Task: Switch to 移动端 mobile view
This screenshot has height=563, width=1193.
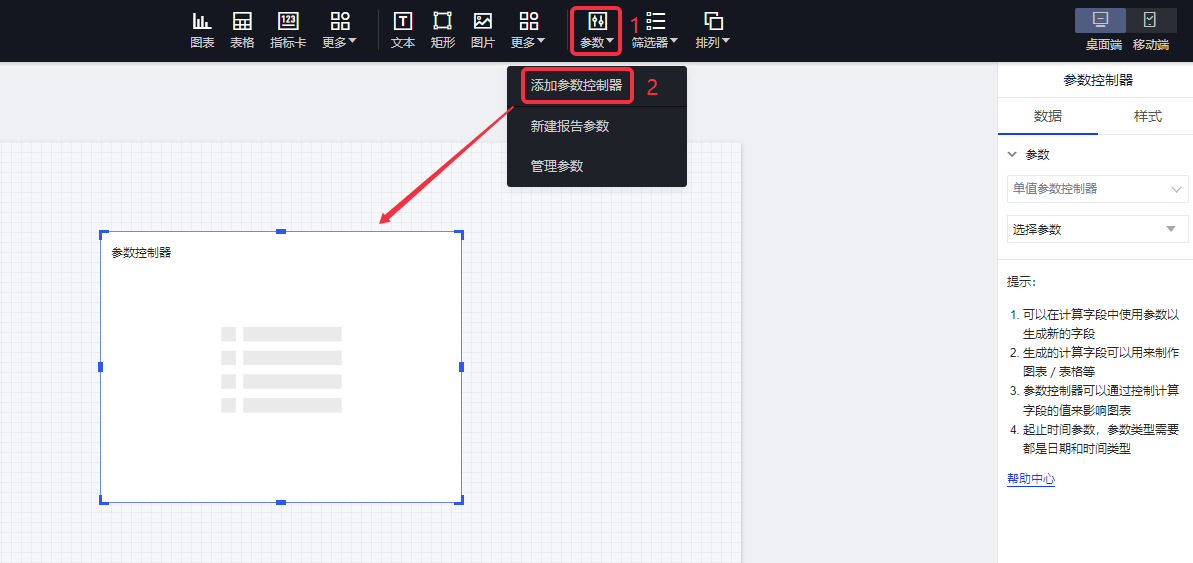Action: 1152,30
